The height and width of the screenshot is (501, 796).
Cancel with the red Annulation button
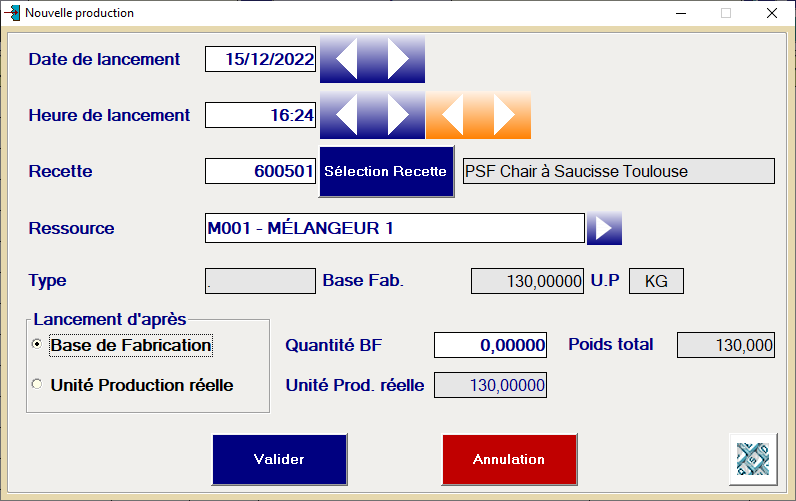point(509,459)
